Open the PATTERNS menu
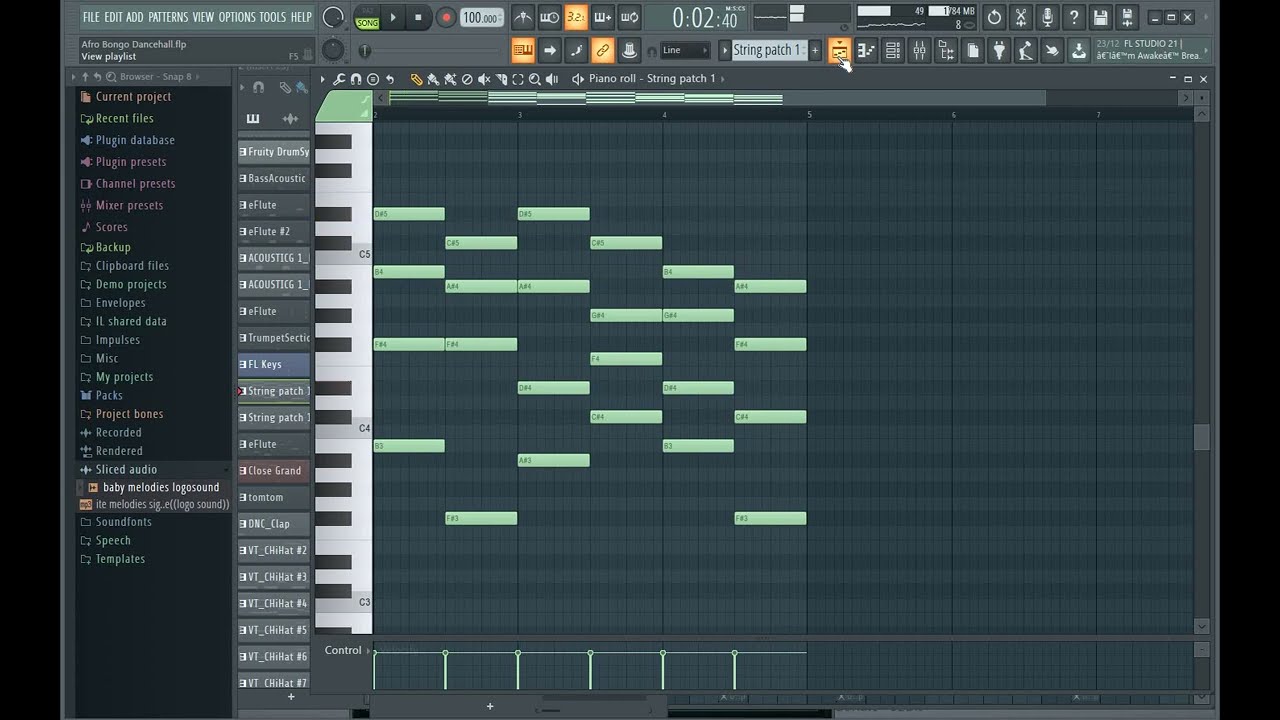This screenshot has height=720, width=1280. coord(168,17)
